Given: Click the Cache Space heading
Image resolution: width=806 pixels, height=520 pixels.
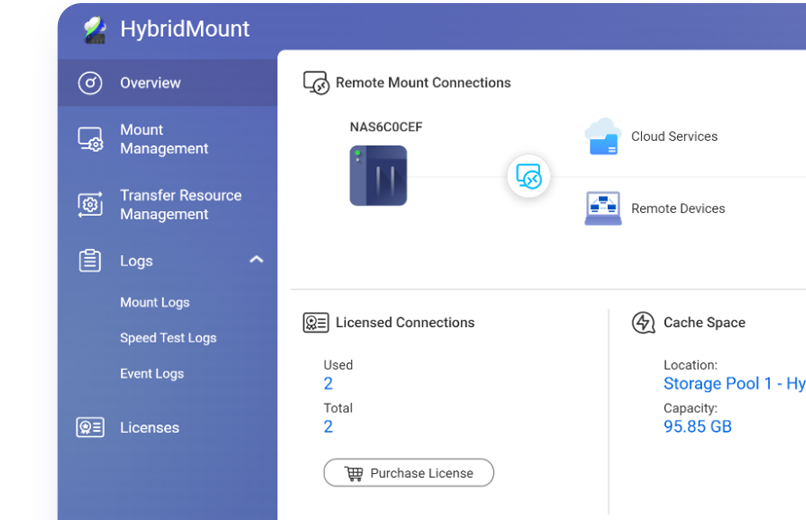Looking at the screenshot, I should [x=704, y=323].
